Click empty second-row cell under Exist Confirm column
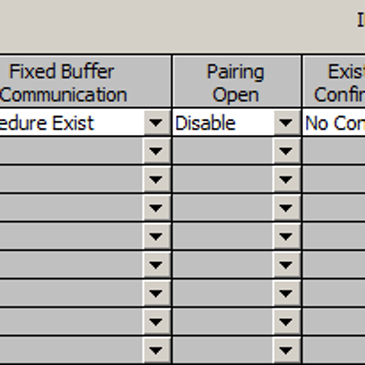Image resolution: width=365 pixels, height=365 pixels. [x=334, y=151]
